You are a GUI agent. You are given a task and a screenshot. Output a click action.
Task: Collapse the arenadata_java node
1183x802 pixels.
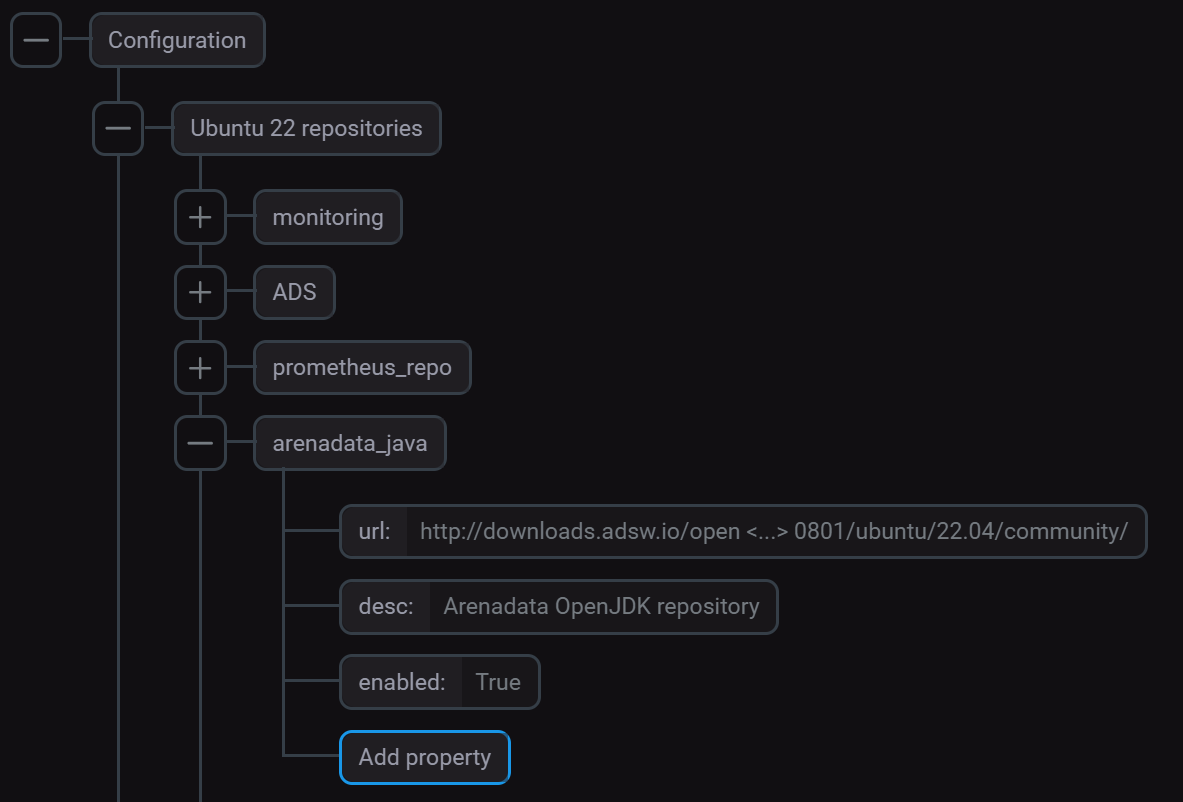click(x=200, y=442)
